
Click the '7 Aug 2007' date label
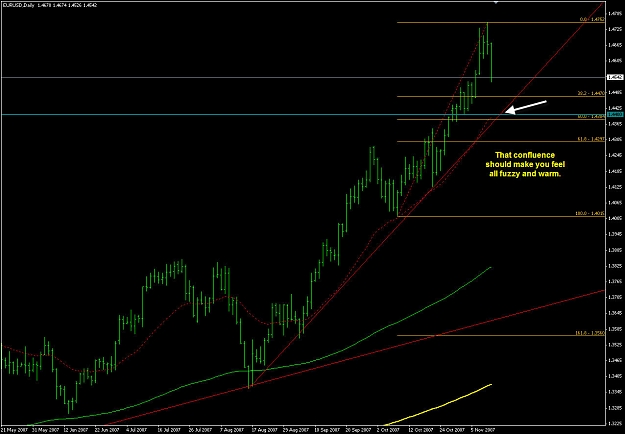click(x=232, y=430)
